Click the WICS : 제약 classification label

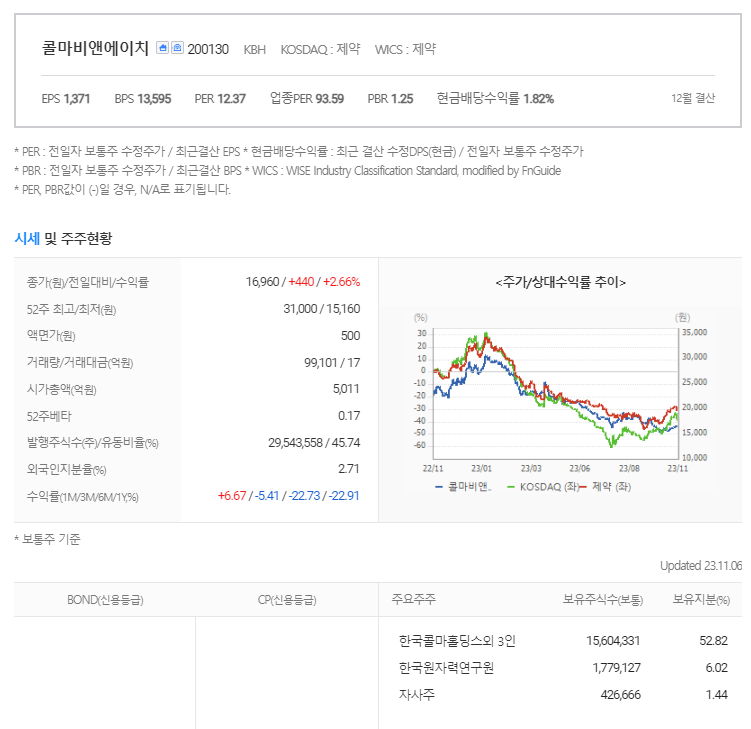pos(405,49)
